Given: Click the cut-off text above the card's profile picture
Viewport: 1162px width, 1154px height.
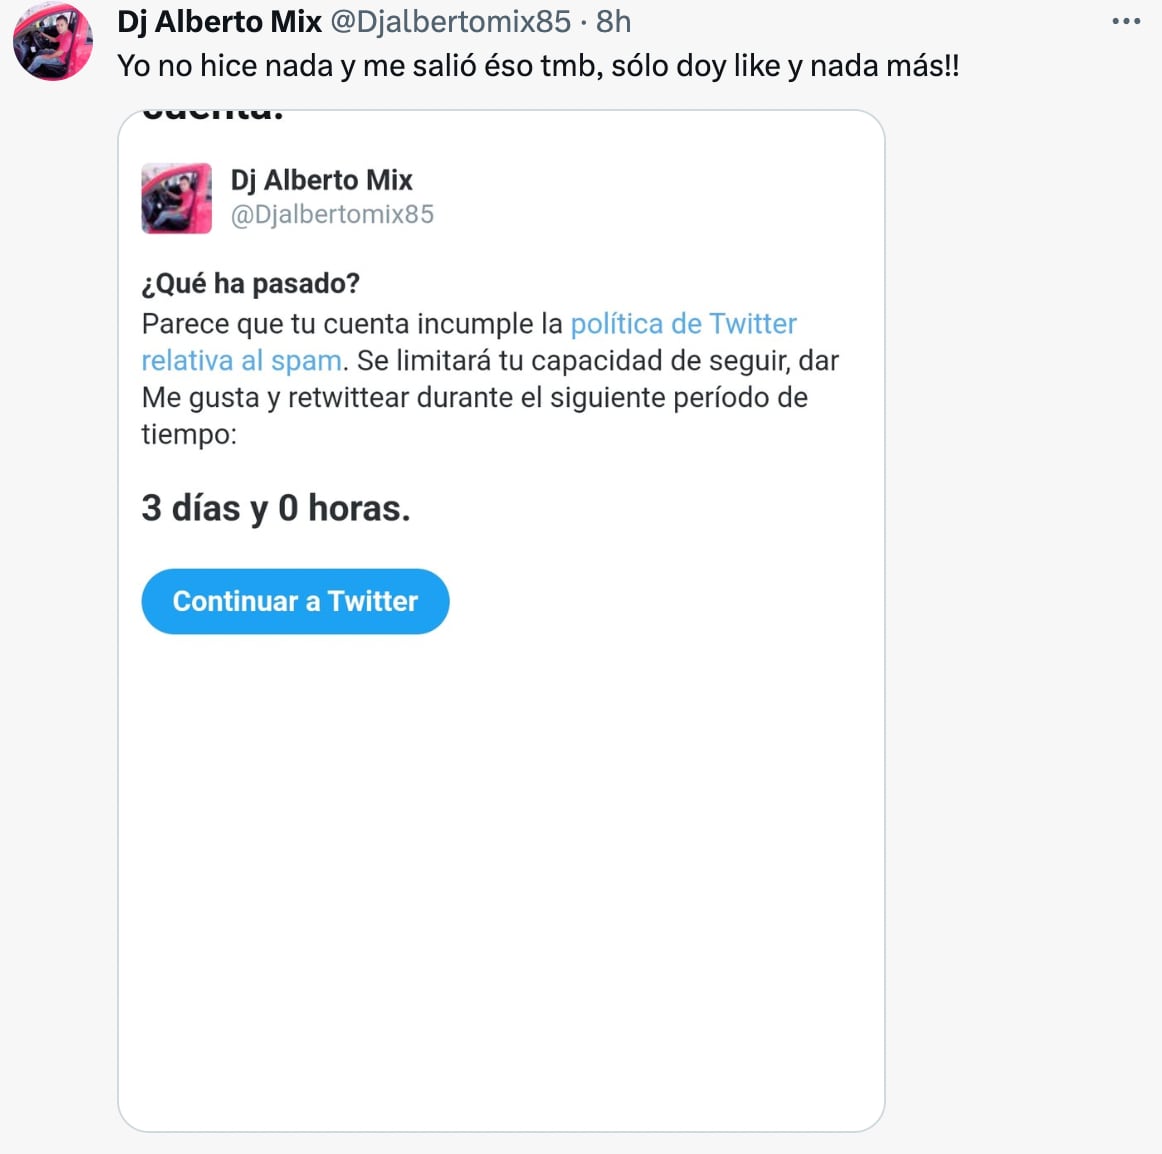Looking at the screenshot, I should (x=213, y=115).
